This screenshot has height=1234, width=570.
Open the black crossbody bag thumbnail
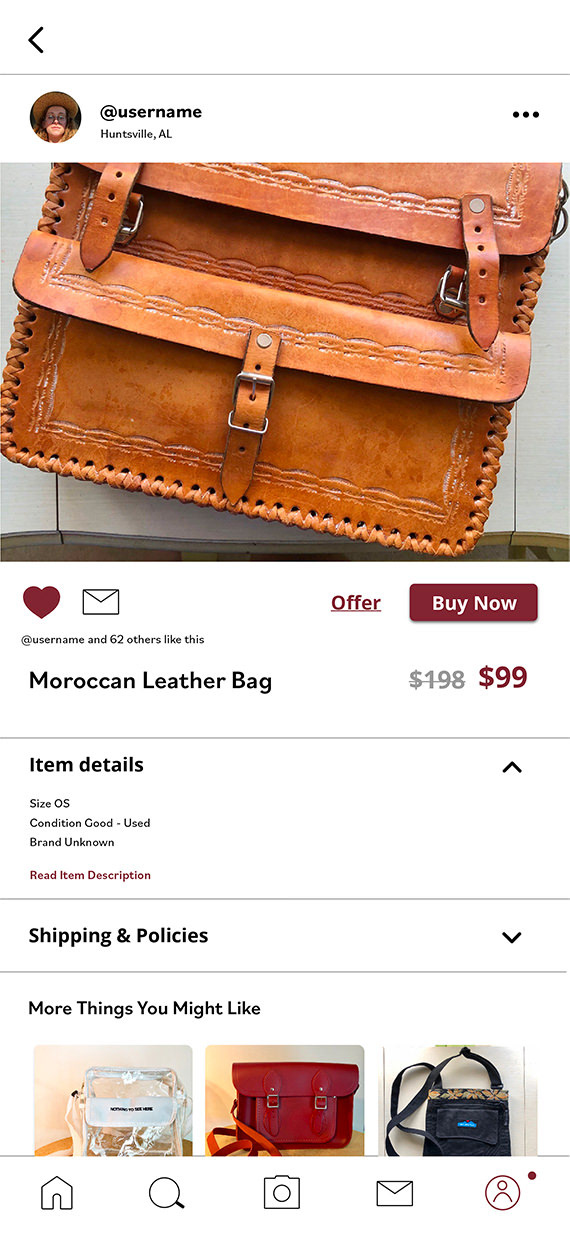coord(460,1100)
